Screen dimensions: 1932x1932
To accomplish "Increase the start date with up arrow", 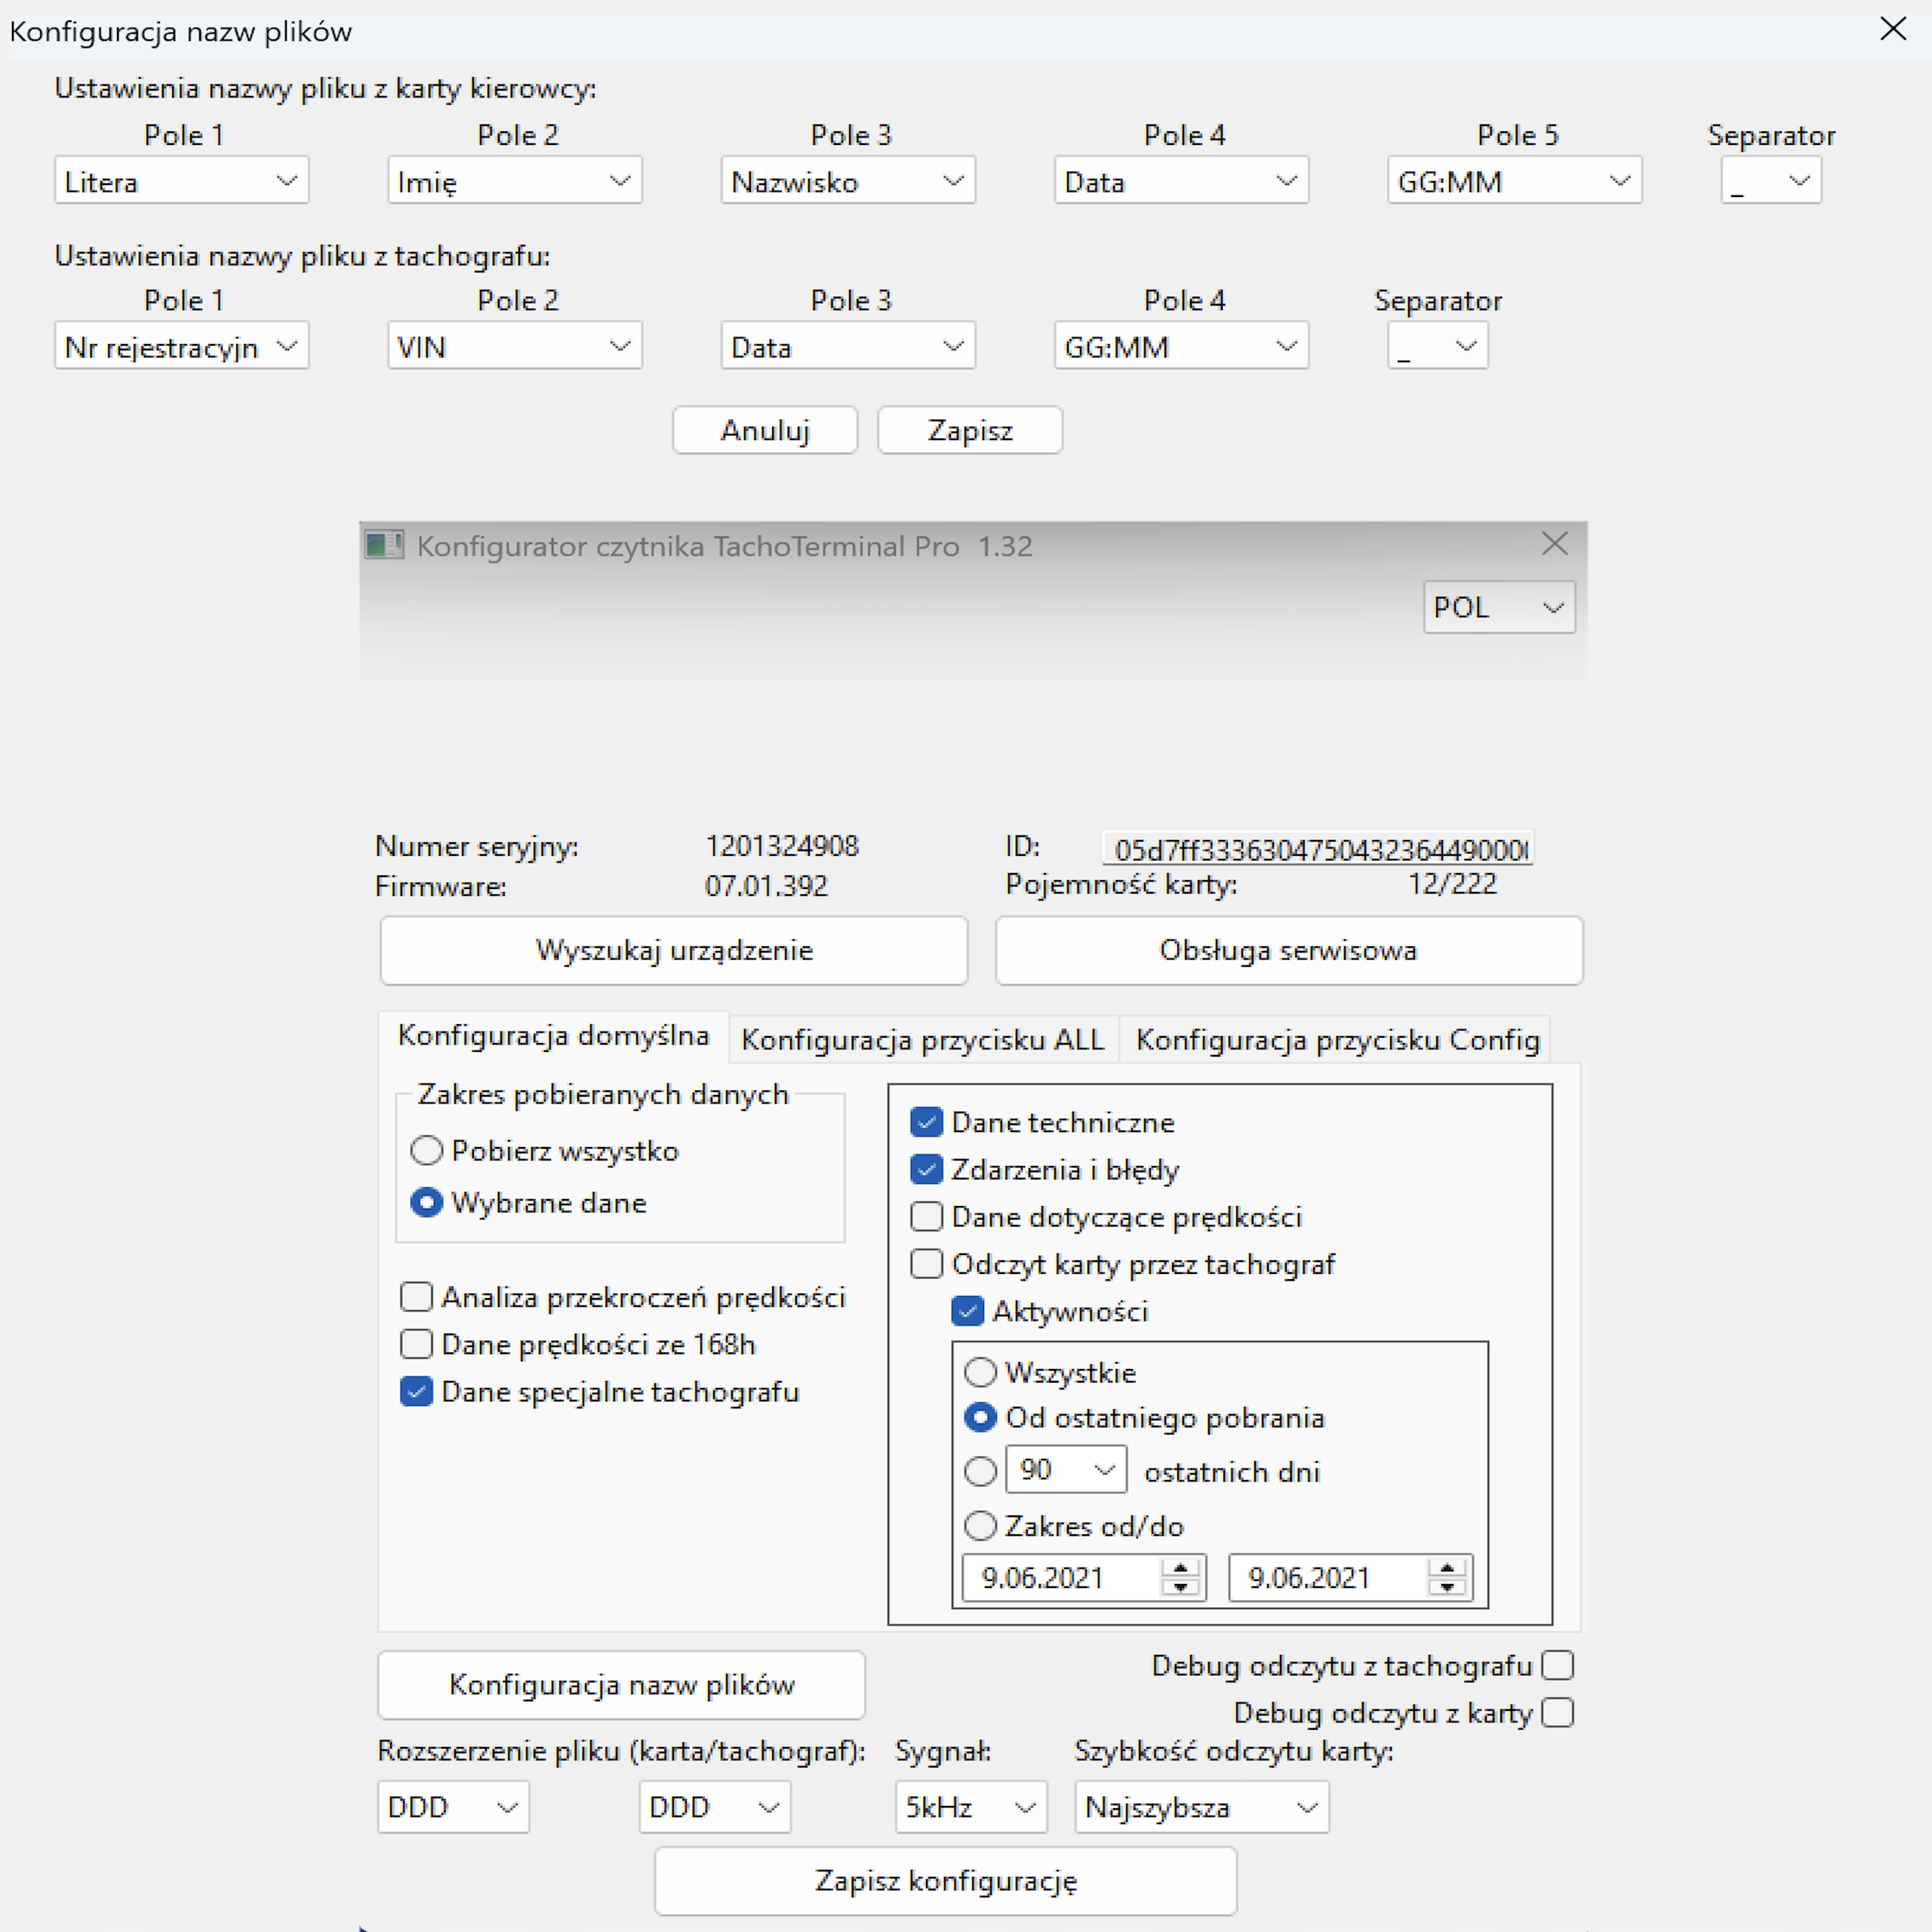I will (1181, 1568).
